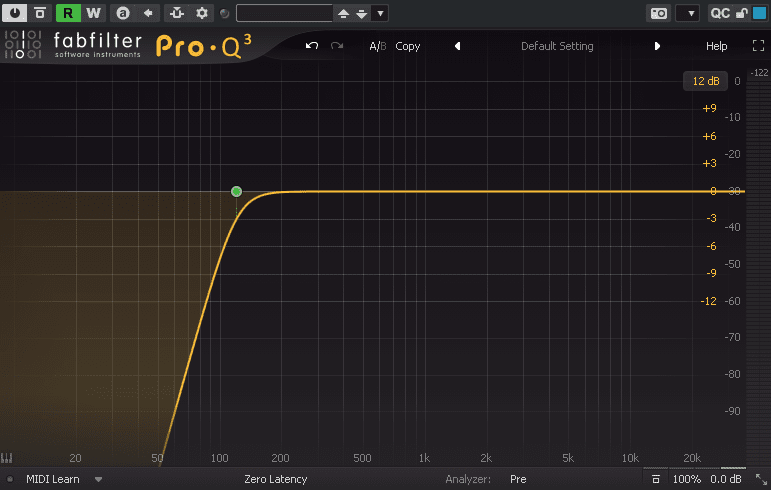This screenshot has height=490, width=771.
Task: Switch A/B state
Action: tap(378, 46)
